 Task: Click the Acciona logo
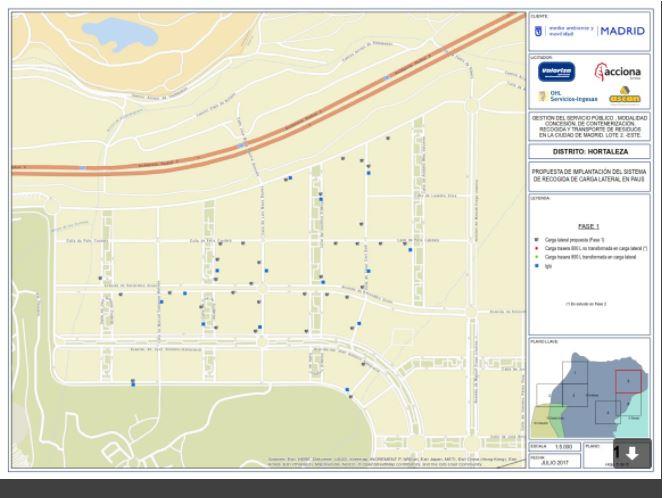tap(616, 72)
